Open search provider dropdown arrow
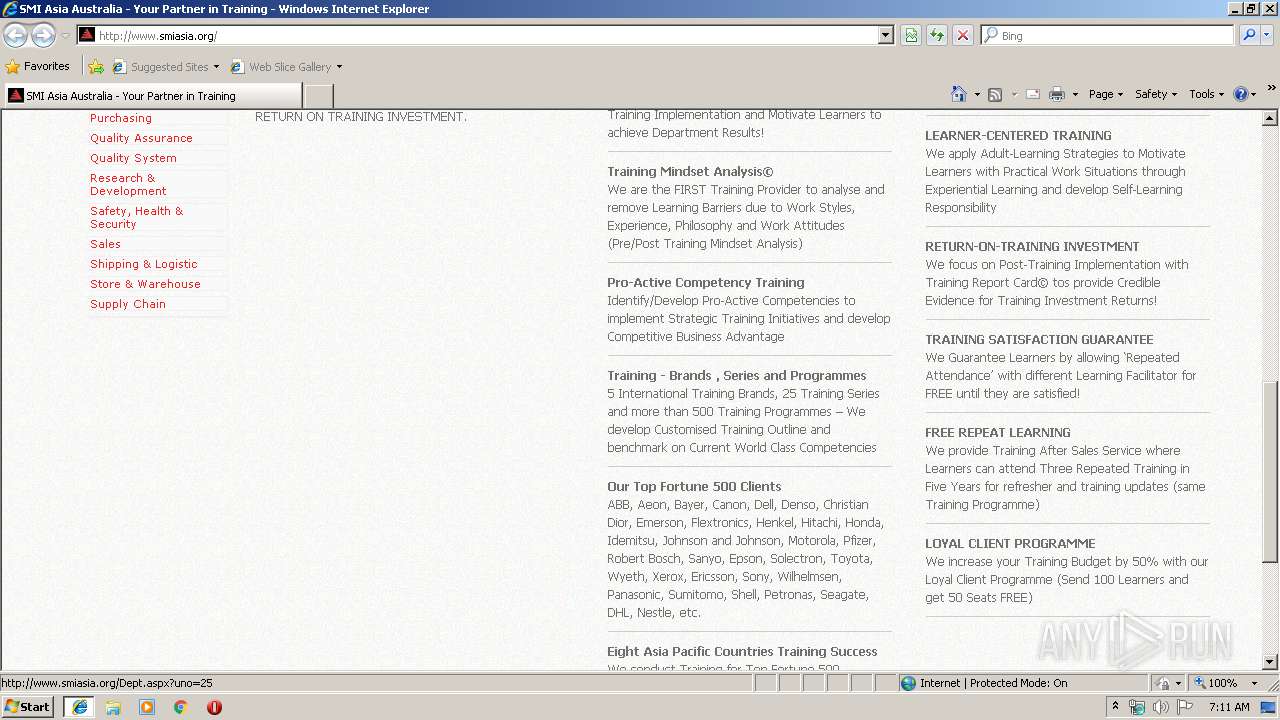Screen dimensions: 1280x720 1268,35
